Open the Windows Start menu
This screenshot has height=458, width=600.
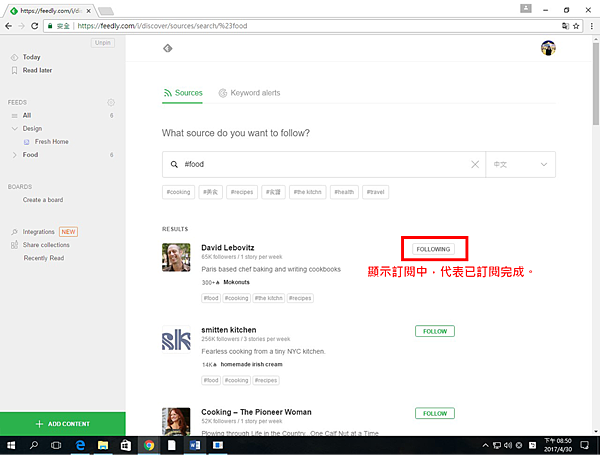pos(11,445)
